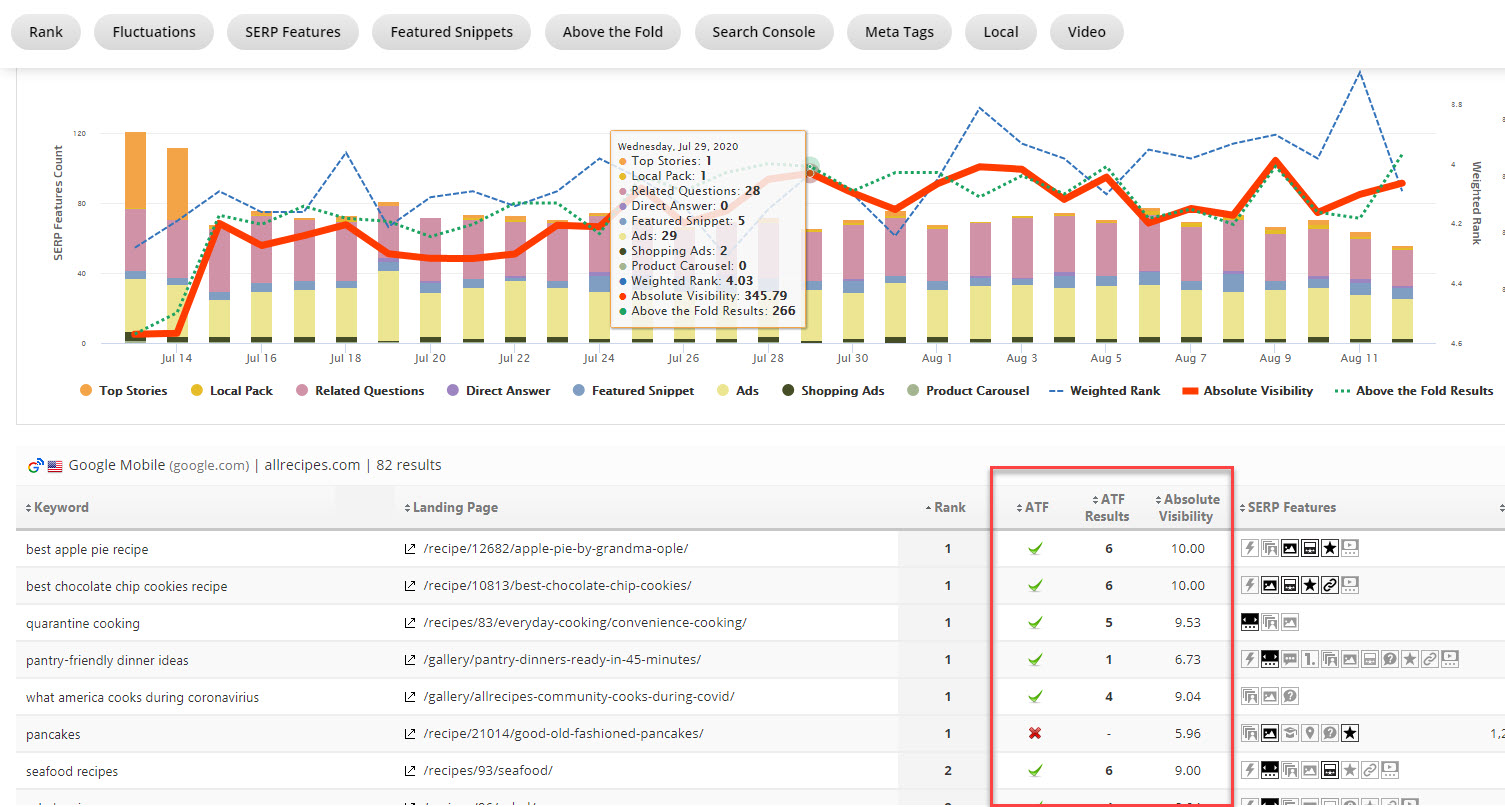The width and height of the screenshot is (1505, 807).
Task: Click the lightning bolt icon in seafood recipes row
Action: (1249, 770)
